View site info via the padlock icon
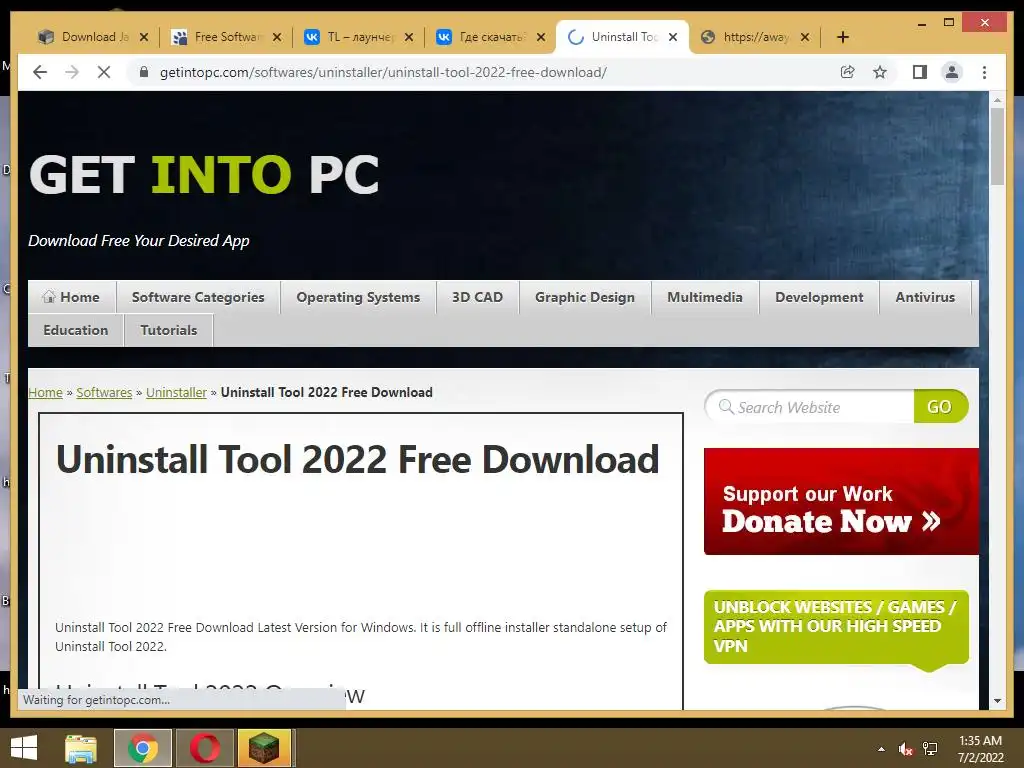 pyautogui.click(x=144, y=72)
